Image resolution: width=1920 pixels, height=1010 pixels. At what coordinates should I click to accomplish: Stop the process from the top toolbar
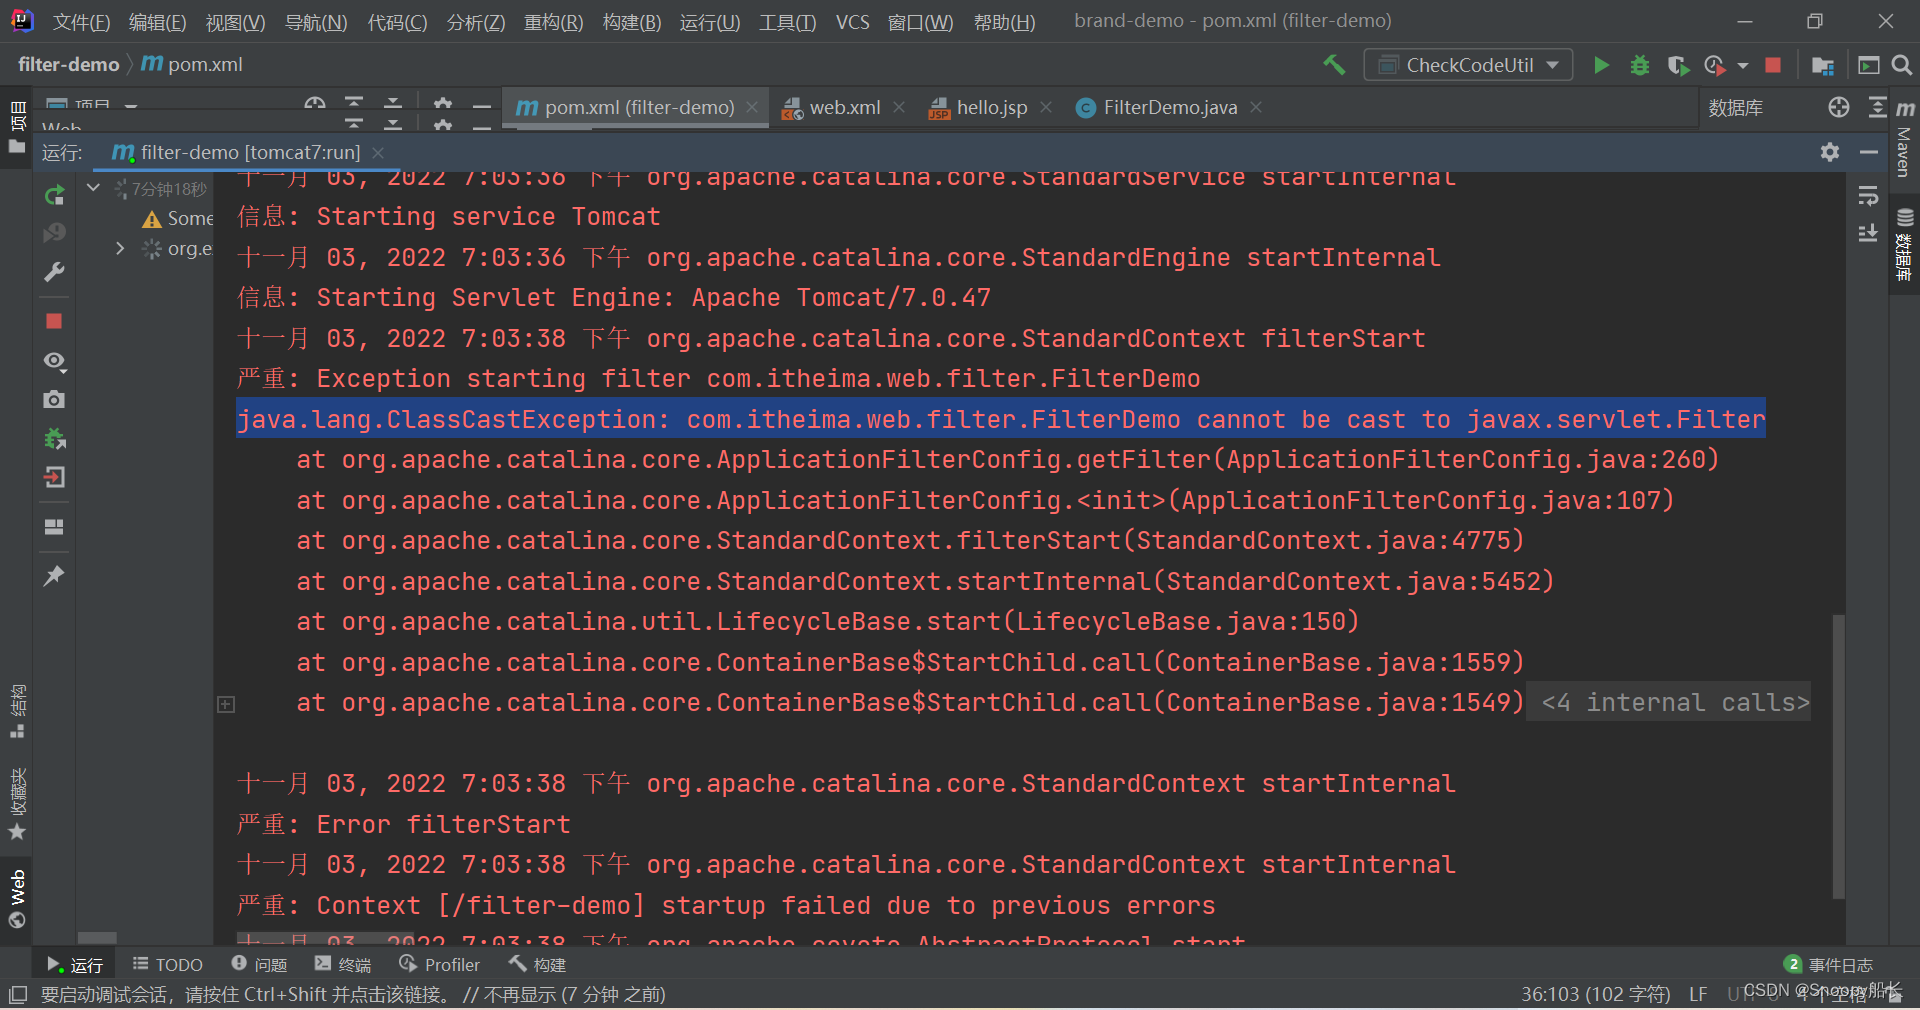(x=1773, y=65)
